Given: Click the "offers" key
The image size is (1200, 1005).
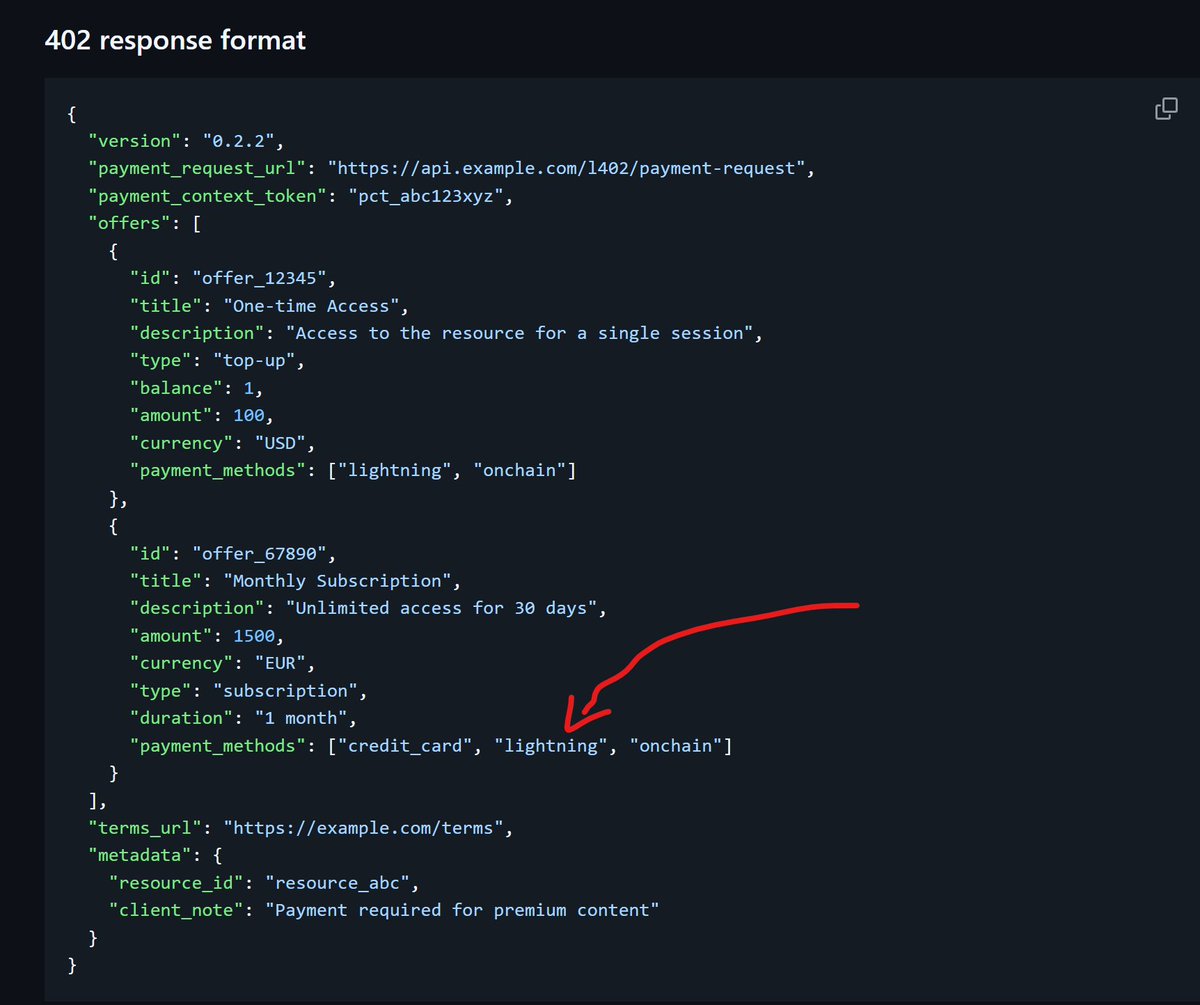Looking at the screenshot, I should coord(129,223).
